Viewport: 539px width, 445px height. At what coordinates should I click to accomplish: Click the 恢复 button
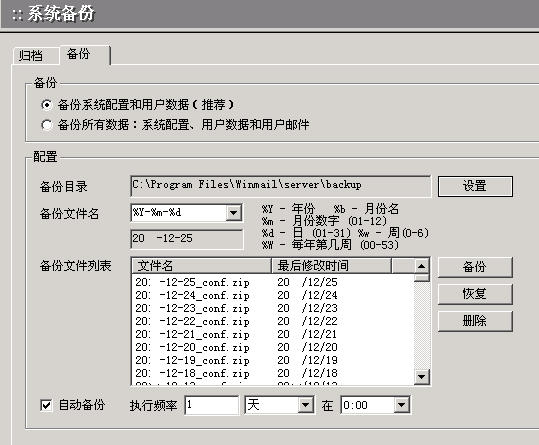point(475,294)
